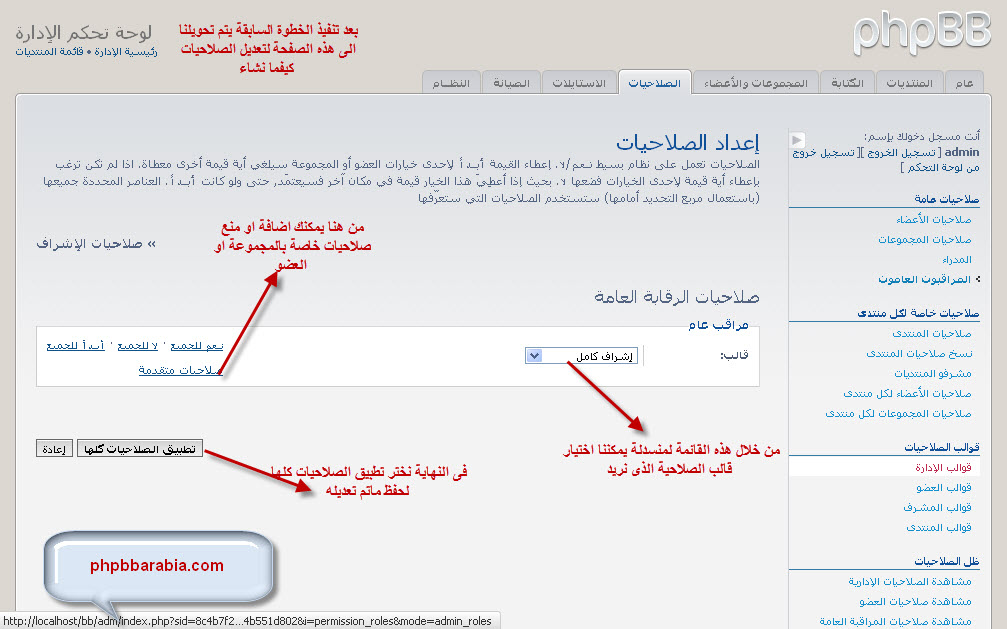
Task: Open مشرفو المنتديات sidebar link
Action: (933, 373)
